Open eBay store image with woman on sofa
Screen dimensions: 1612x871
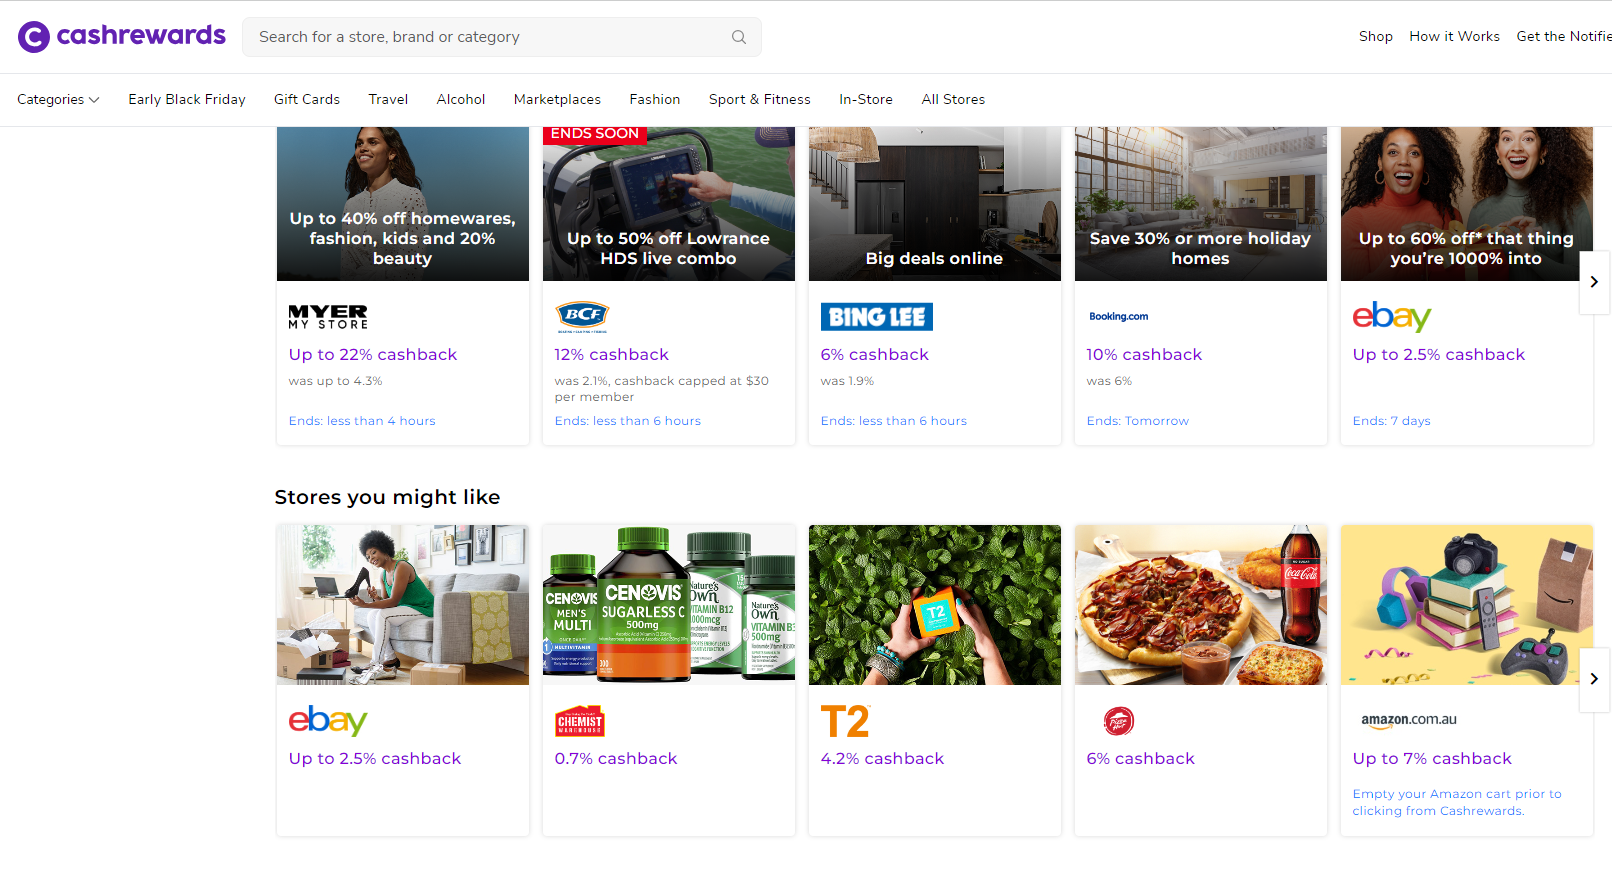(403, 605)
